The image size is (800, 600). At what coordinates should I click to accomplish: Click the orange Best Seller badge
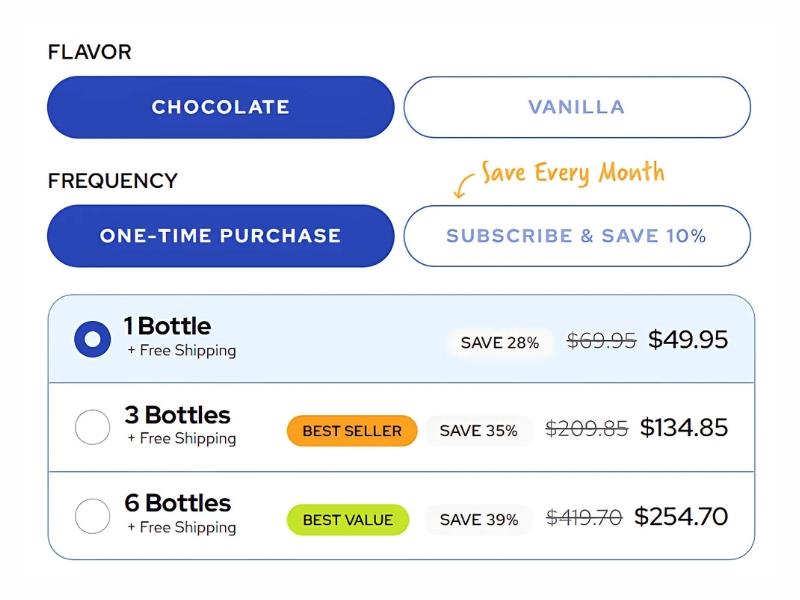tap(352, 431)
